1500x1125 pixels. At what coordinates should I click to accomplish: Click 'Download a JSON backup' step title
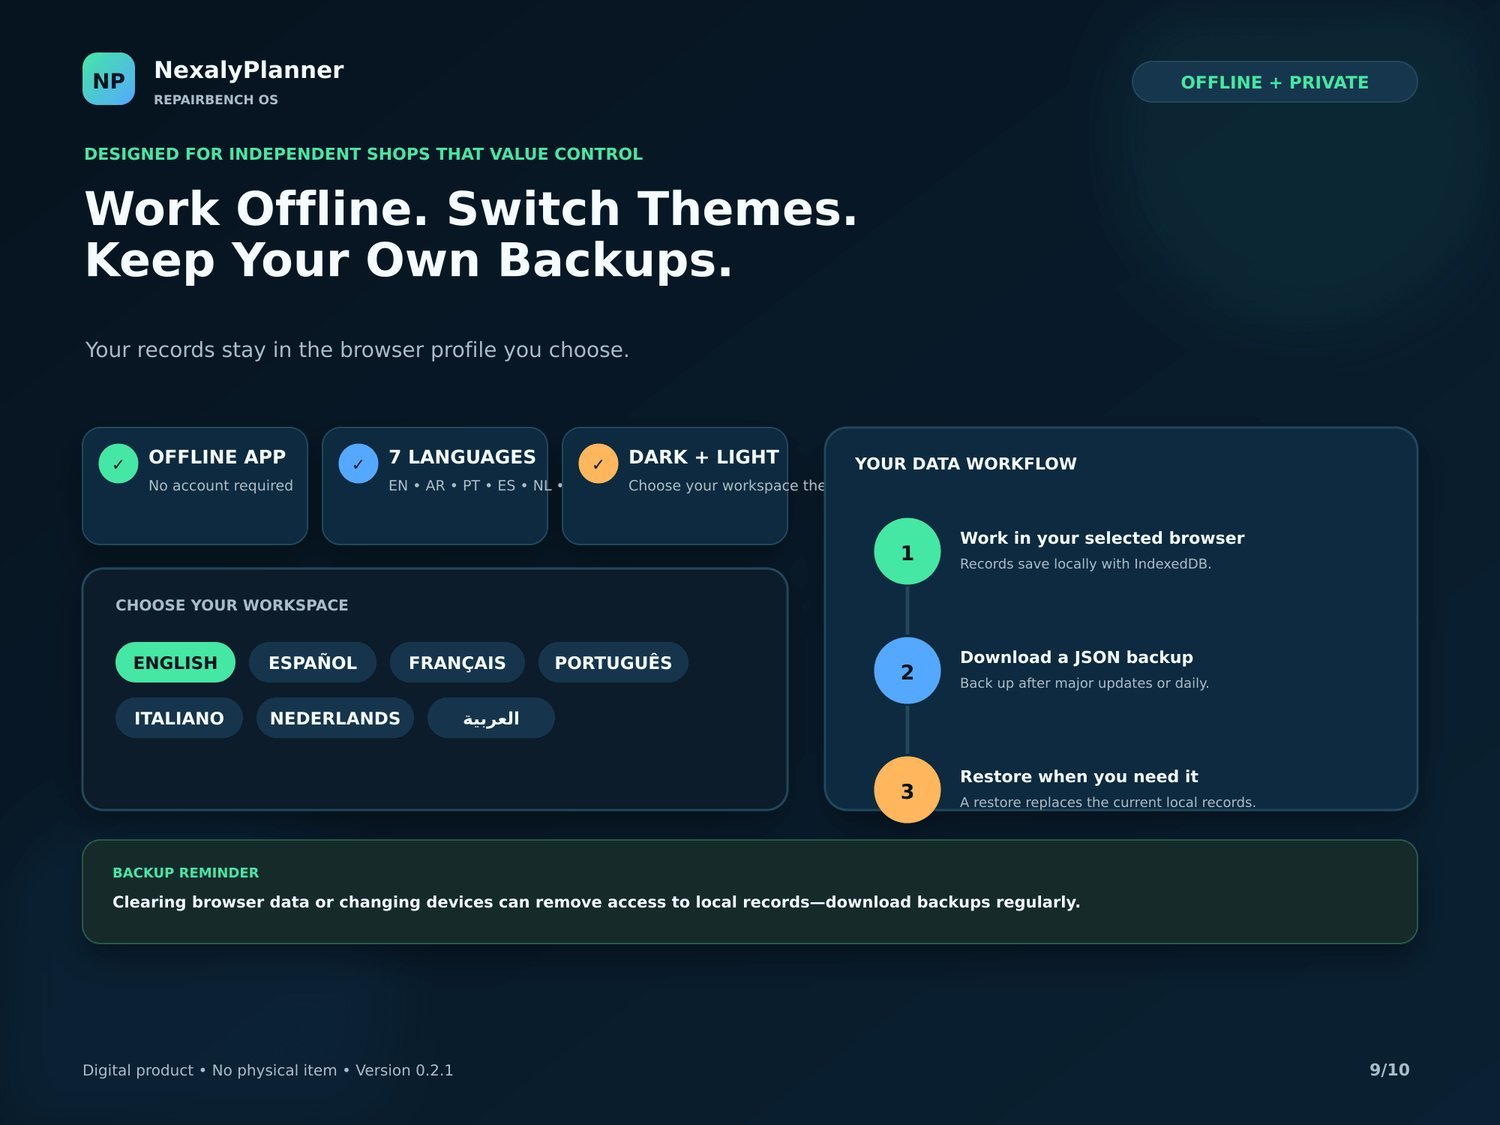[x=1076, y=657]
